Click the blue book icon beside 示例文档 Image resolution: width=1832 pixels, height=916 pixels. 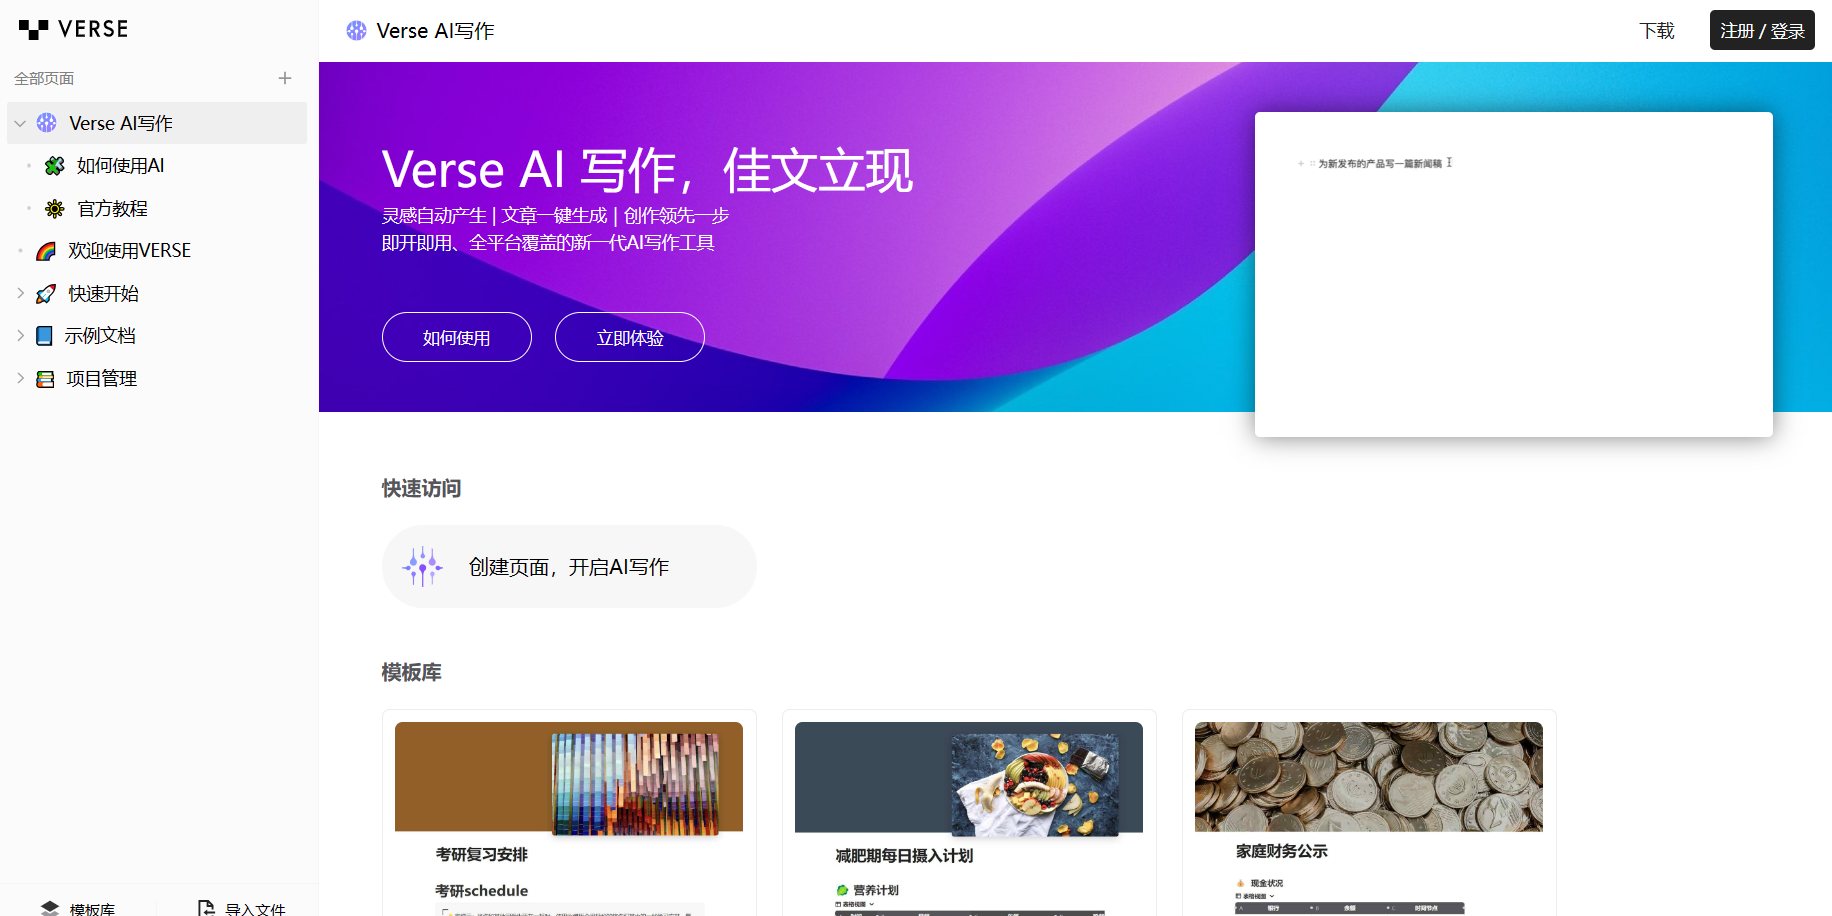click(x=44, y=336)
